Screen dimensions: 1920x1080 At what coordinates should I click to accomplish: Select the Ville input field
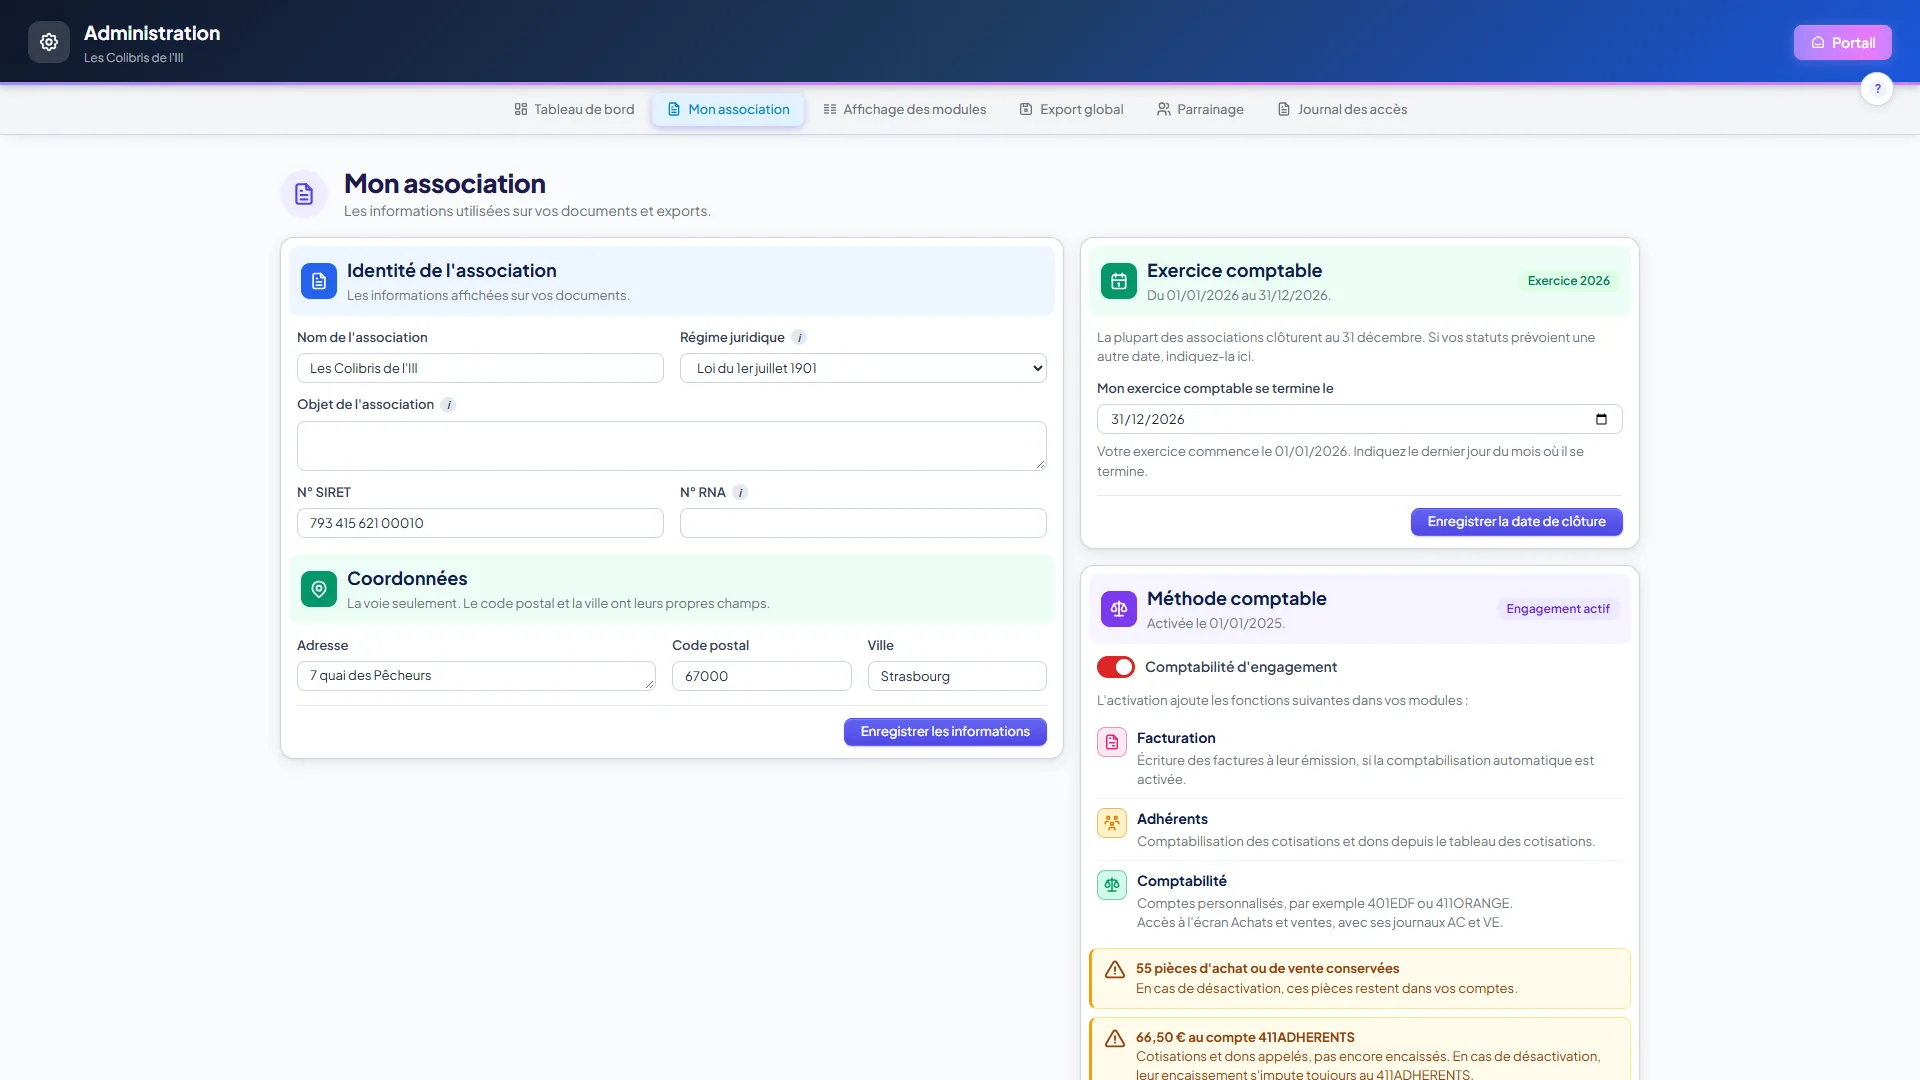click(957, 677)
